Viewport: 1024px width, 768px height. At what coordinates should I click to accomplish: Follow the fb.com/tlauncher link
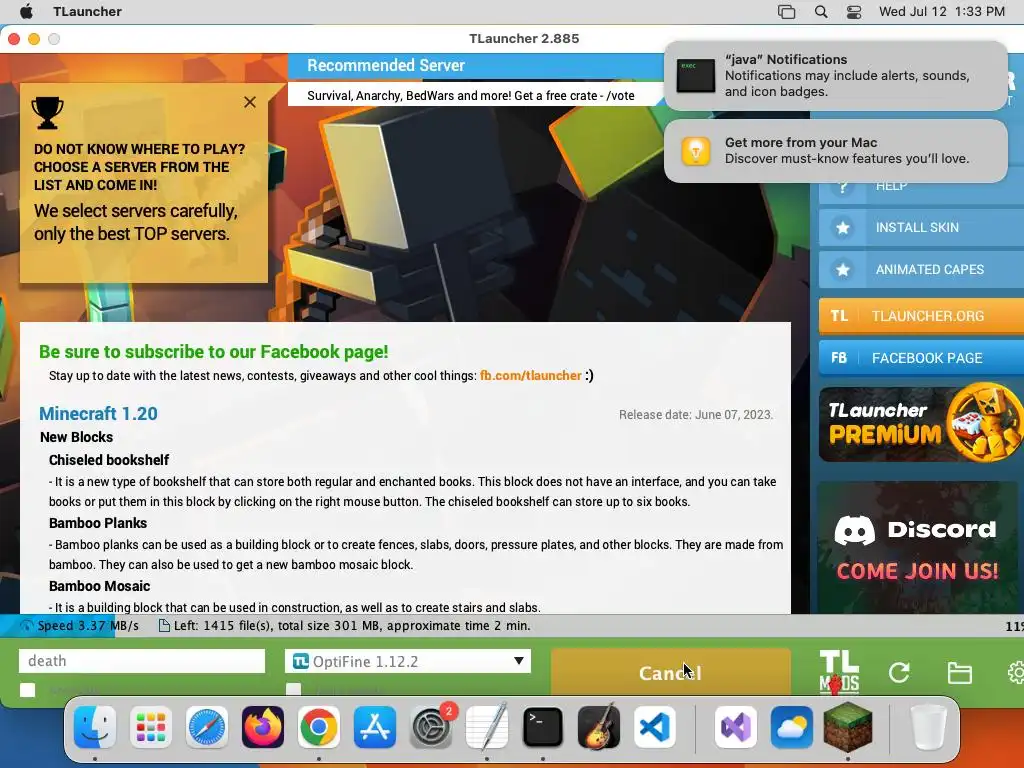point(530,376)
